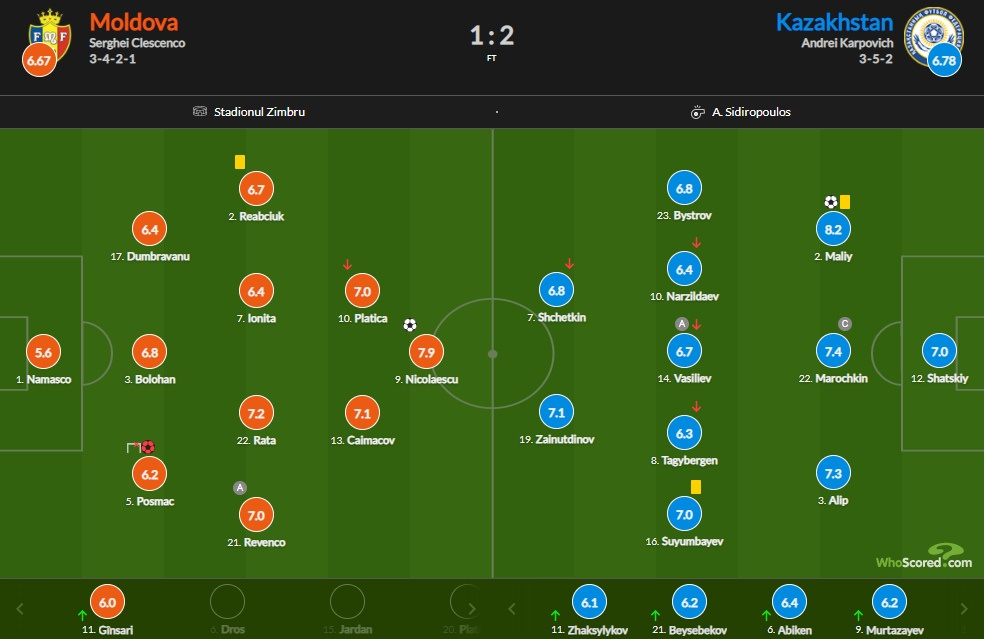985x639 pixels.
Task: Open the Kazakhstan team link
Action: pos(833,22)
